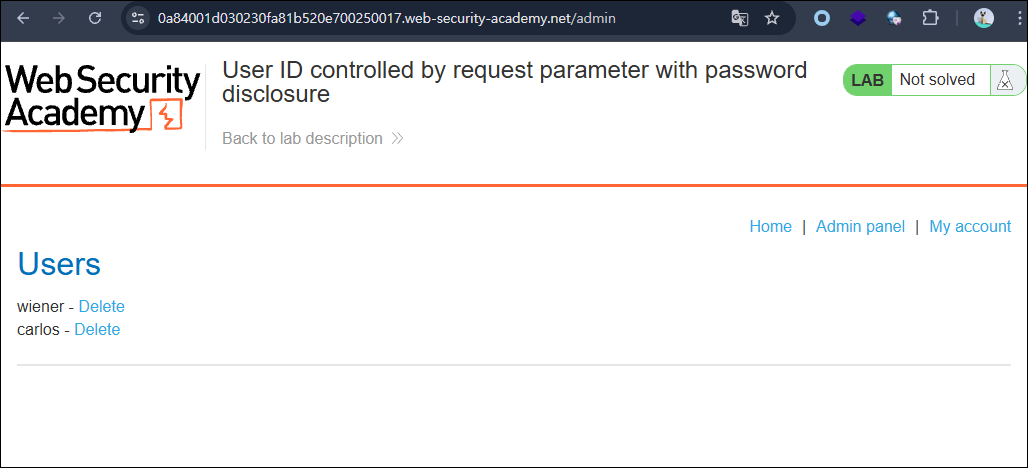Screen dimensions: 1028x468
Task: Click the address bar URL field
Action: tap(433, 18)
